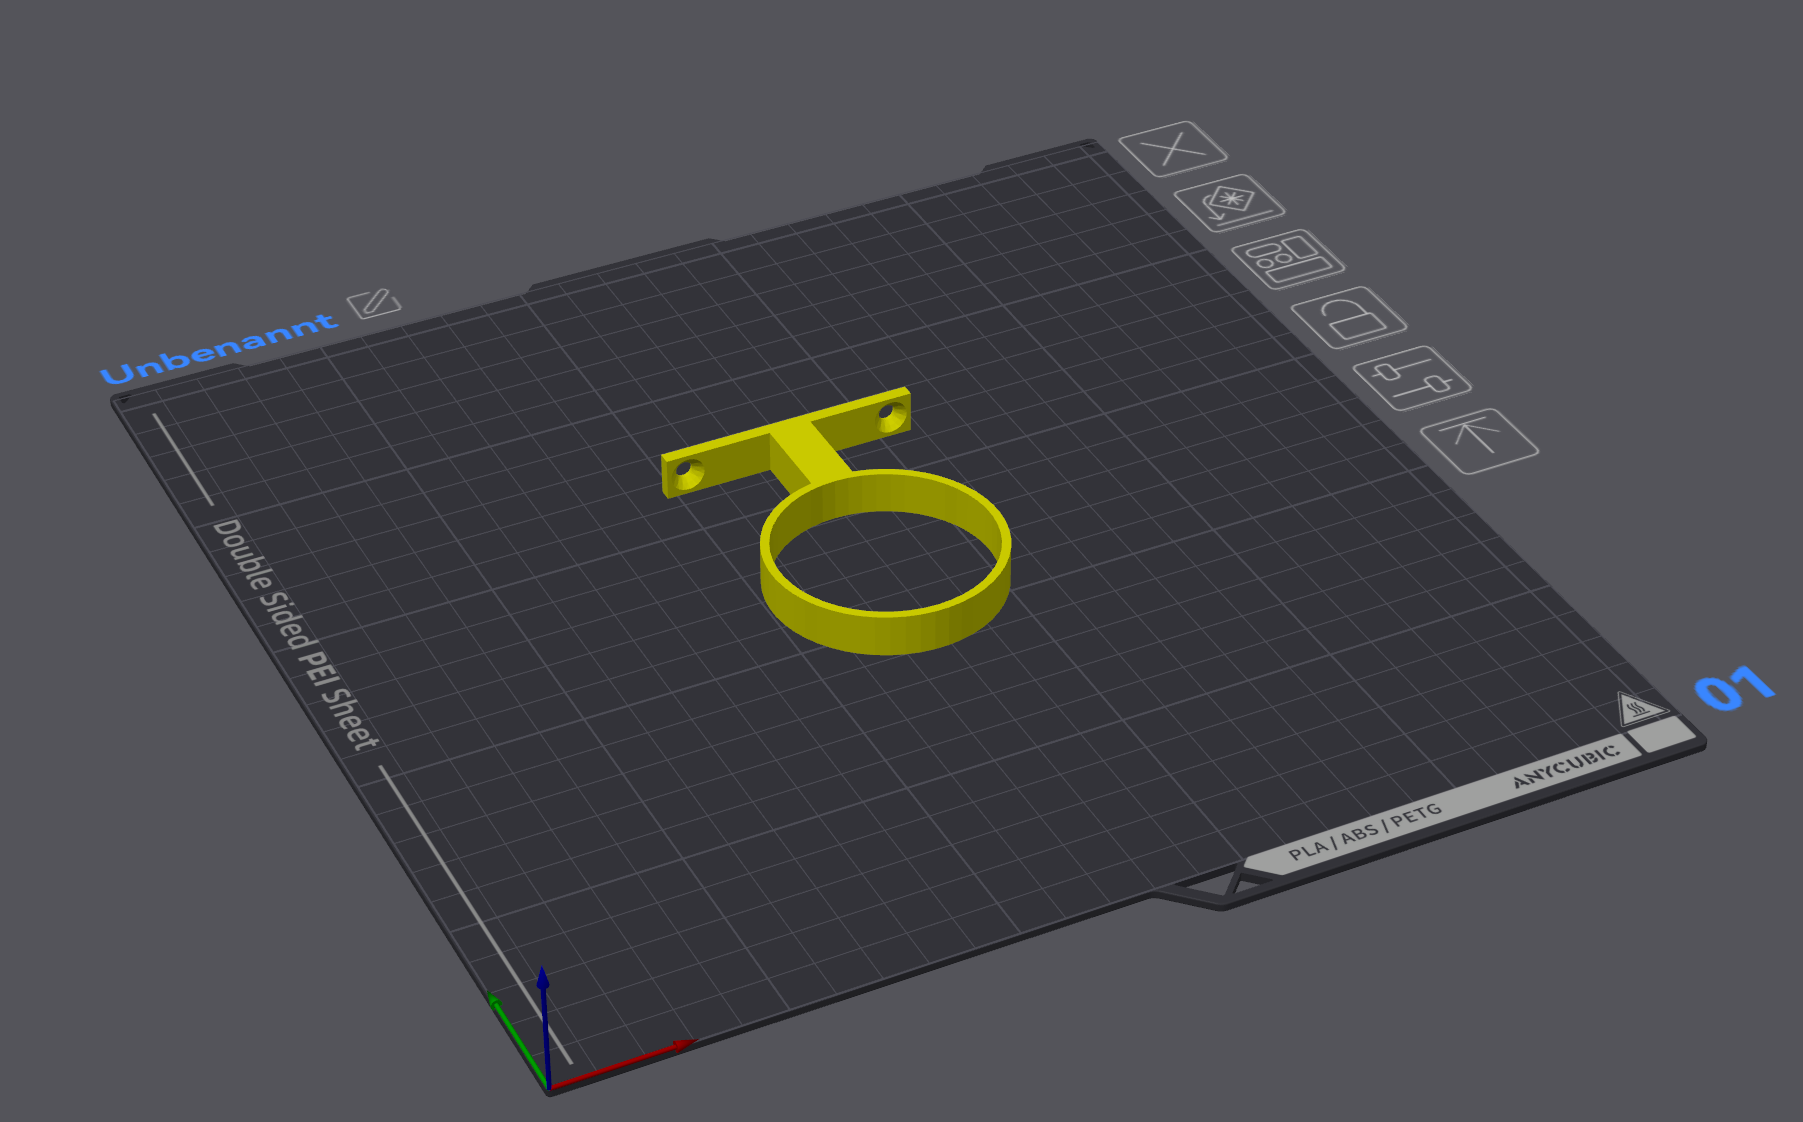Click the hot surface warning triangle

pyautogui.click(x=1638, y=709)
